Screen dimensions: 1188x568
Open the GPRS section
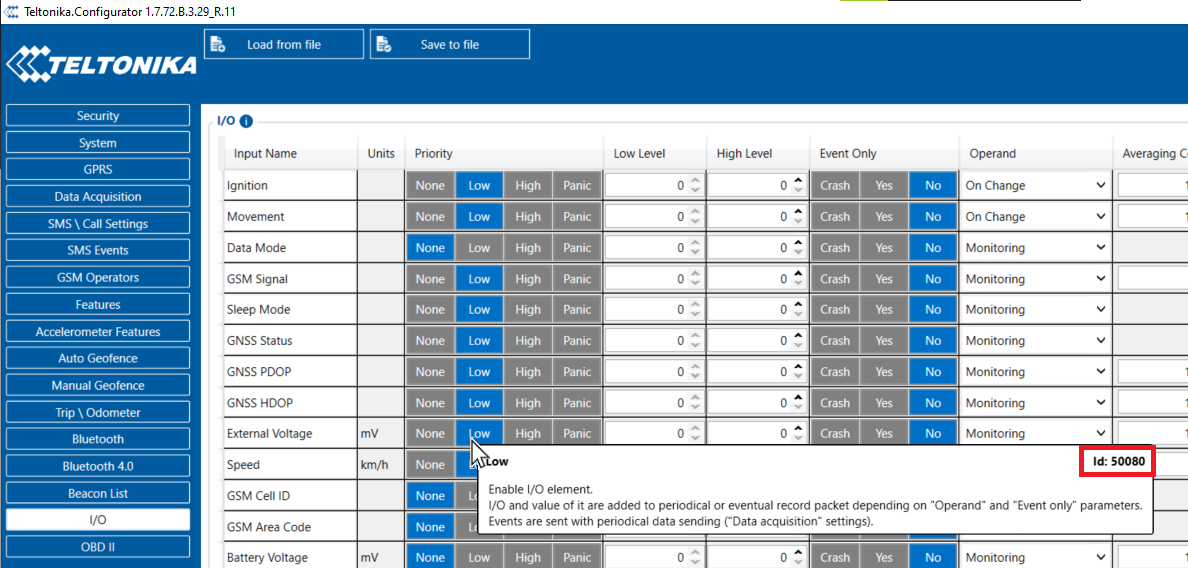98,170
